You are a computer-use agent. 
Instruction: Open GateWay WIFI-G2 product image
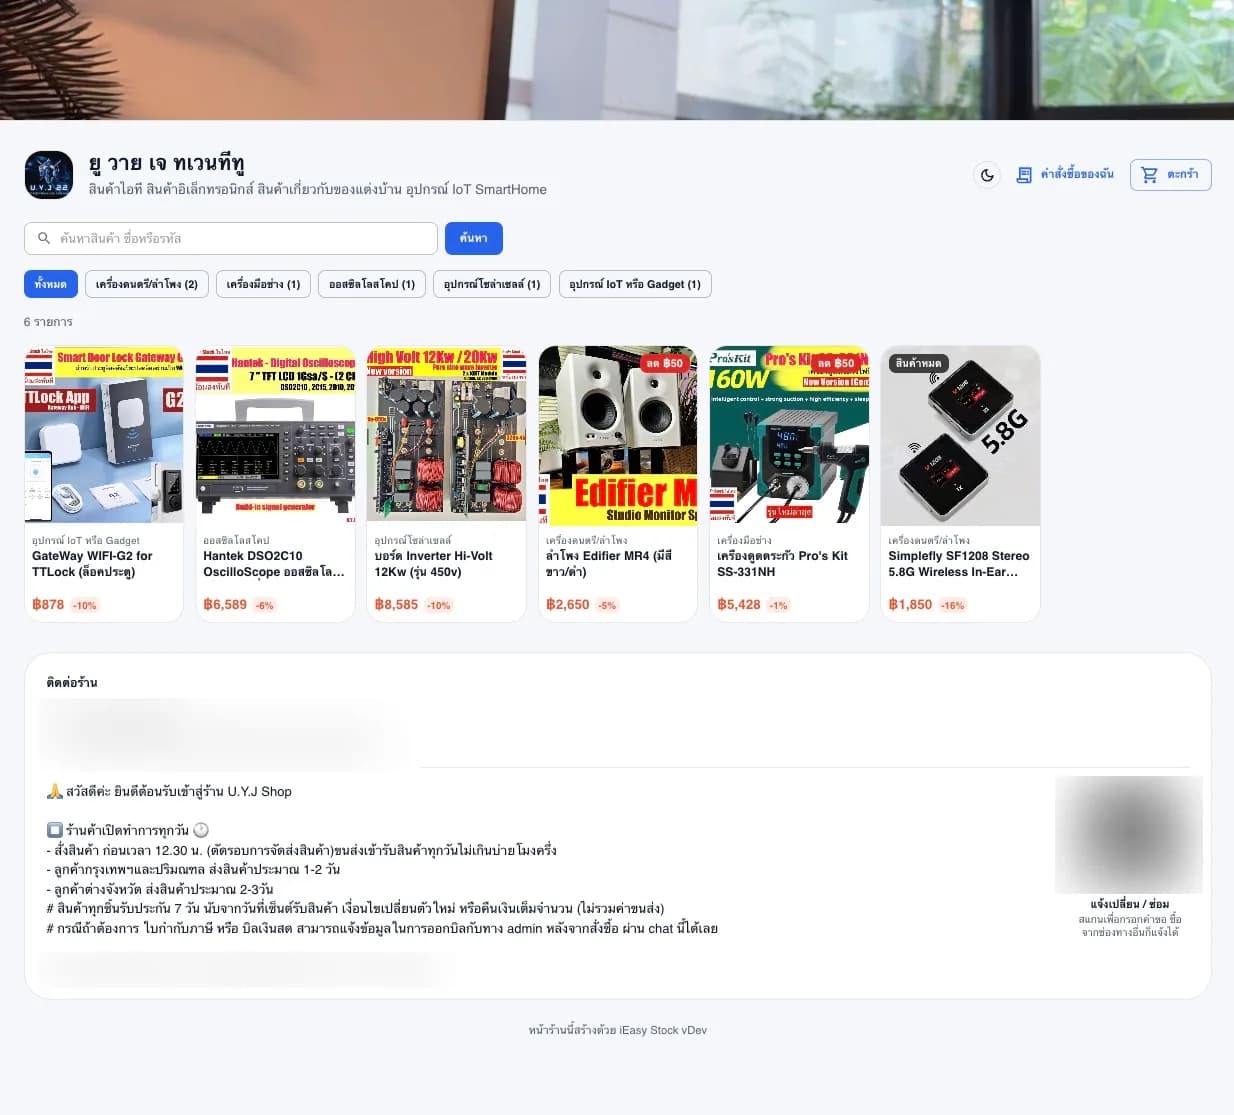[104, 434]
